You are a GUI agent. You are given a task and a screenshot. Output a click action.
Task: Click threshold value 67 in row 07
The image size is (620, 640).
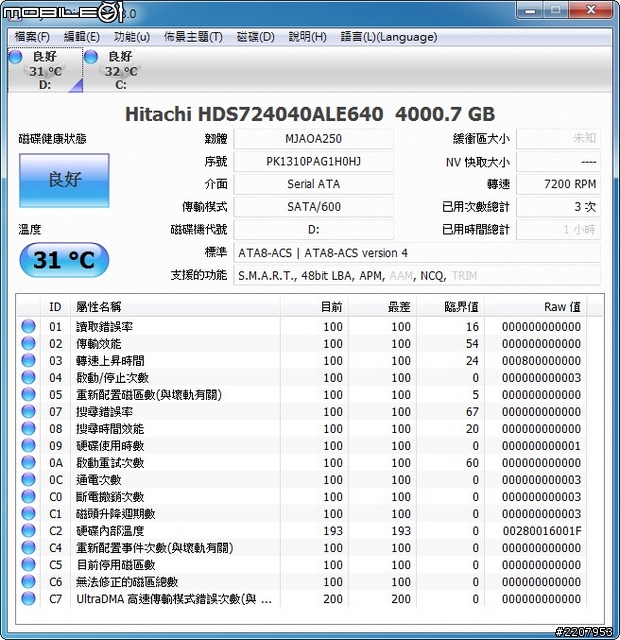472,412
